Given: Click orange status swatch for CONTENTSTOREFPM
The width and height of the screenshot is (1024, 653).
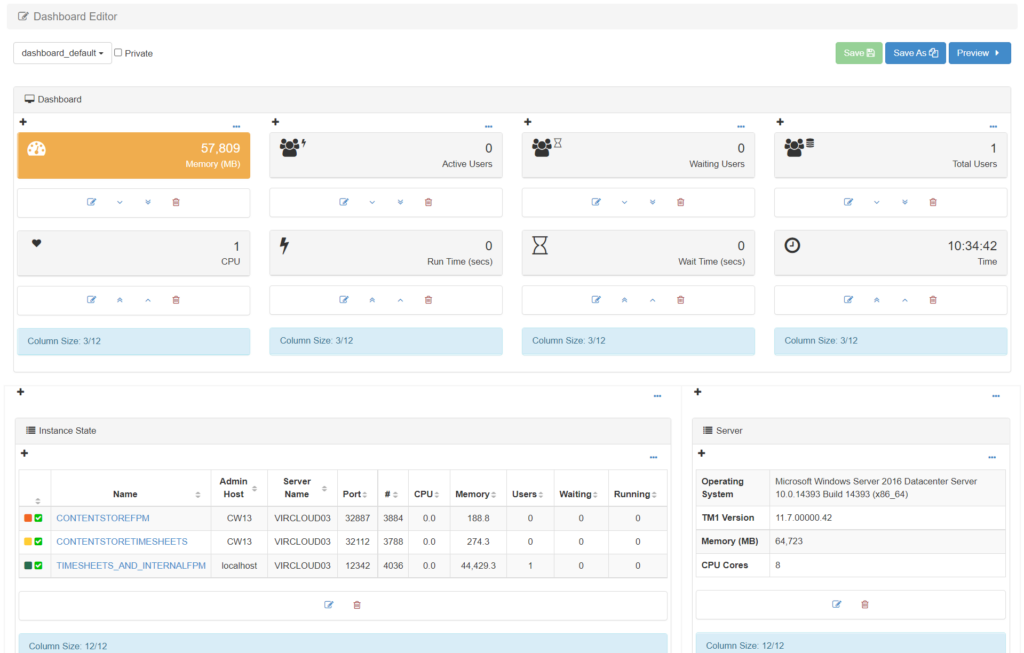Looking at the screenshot, I should click(28, 518).
